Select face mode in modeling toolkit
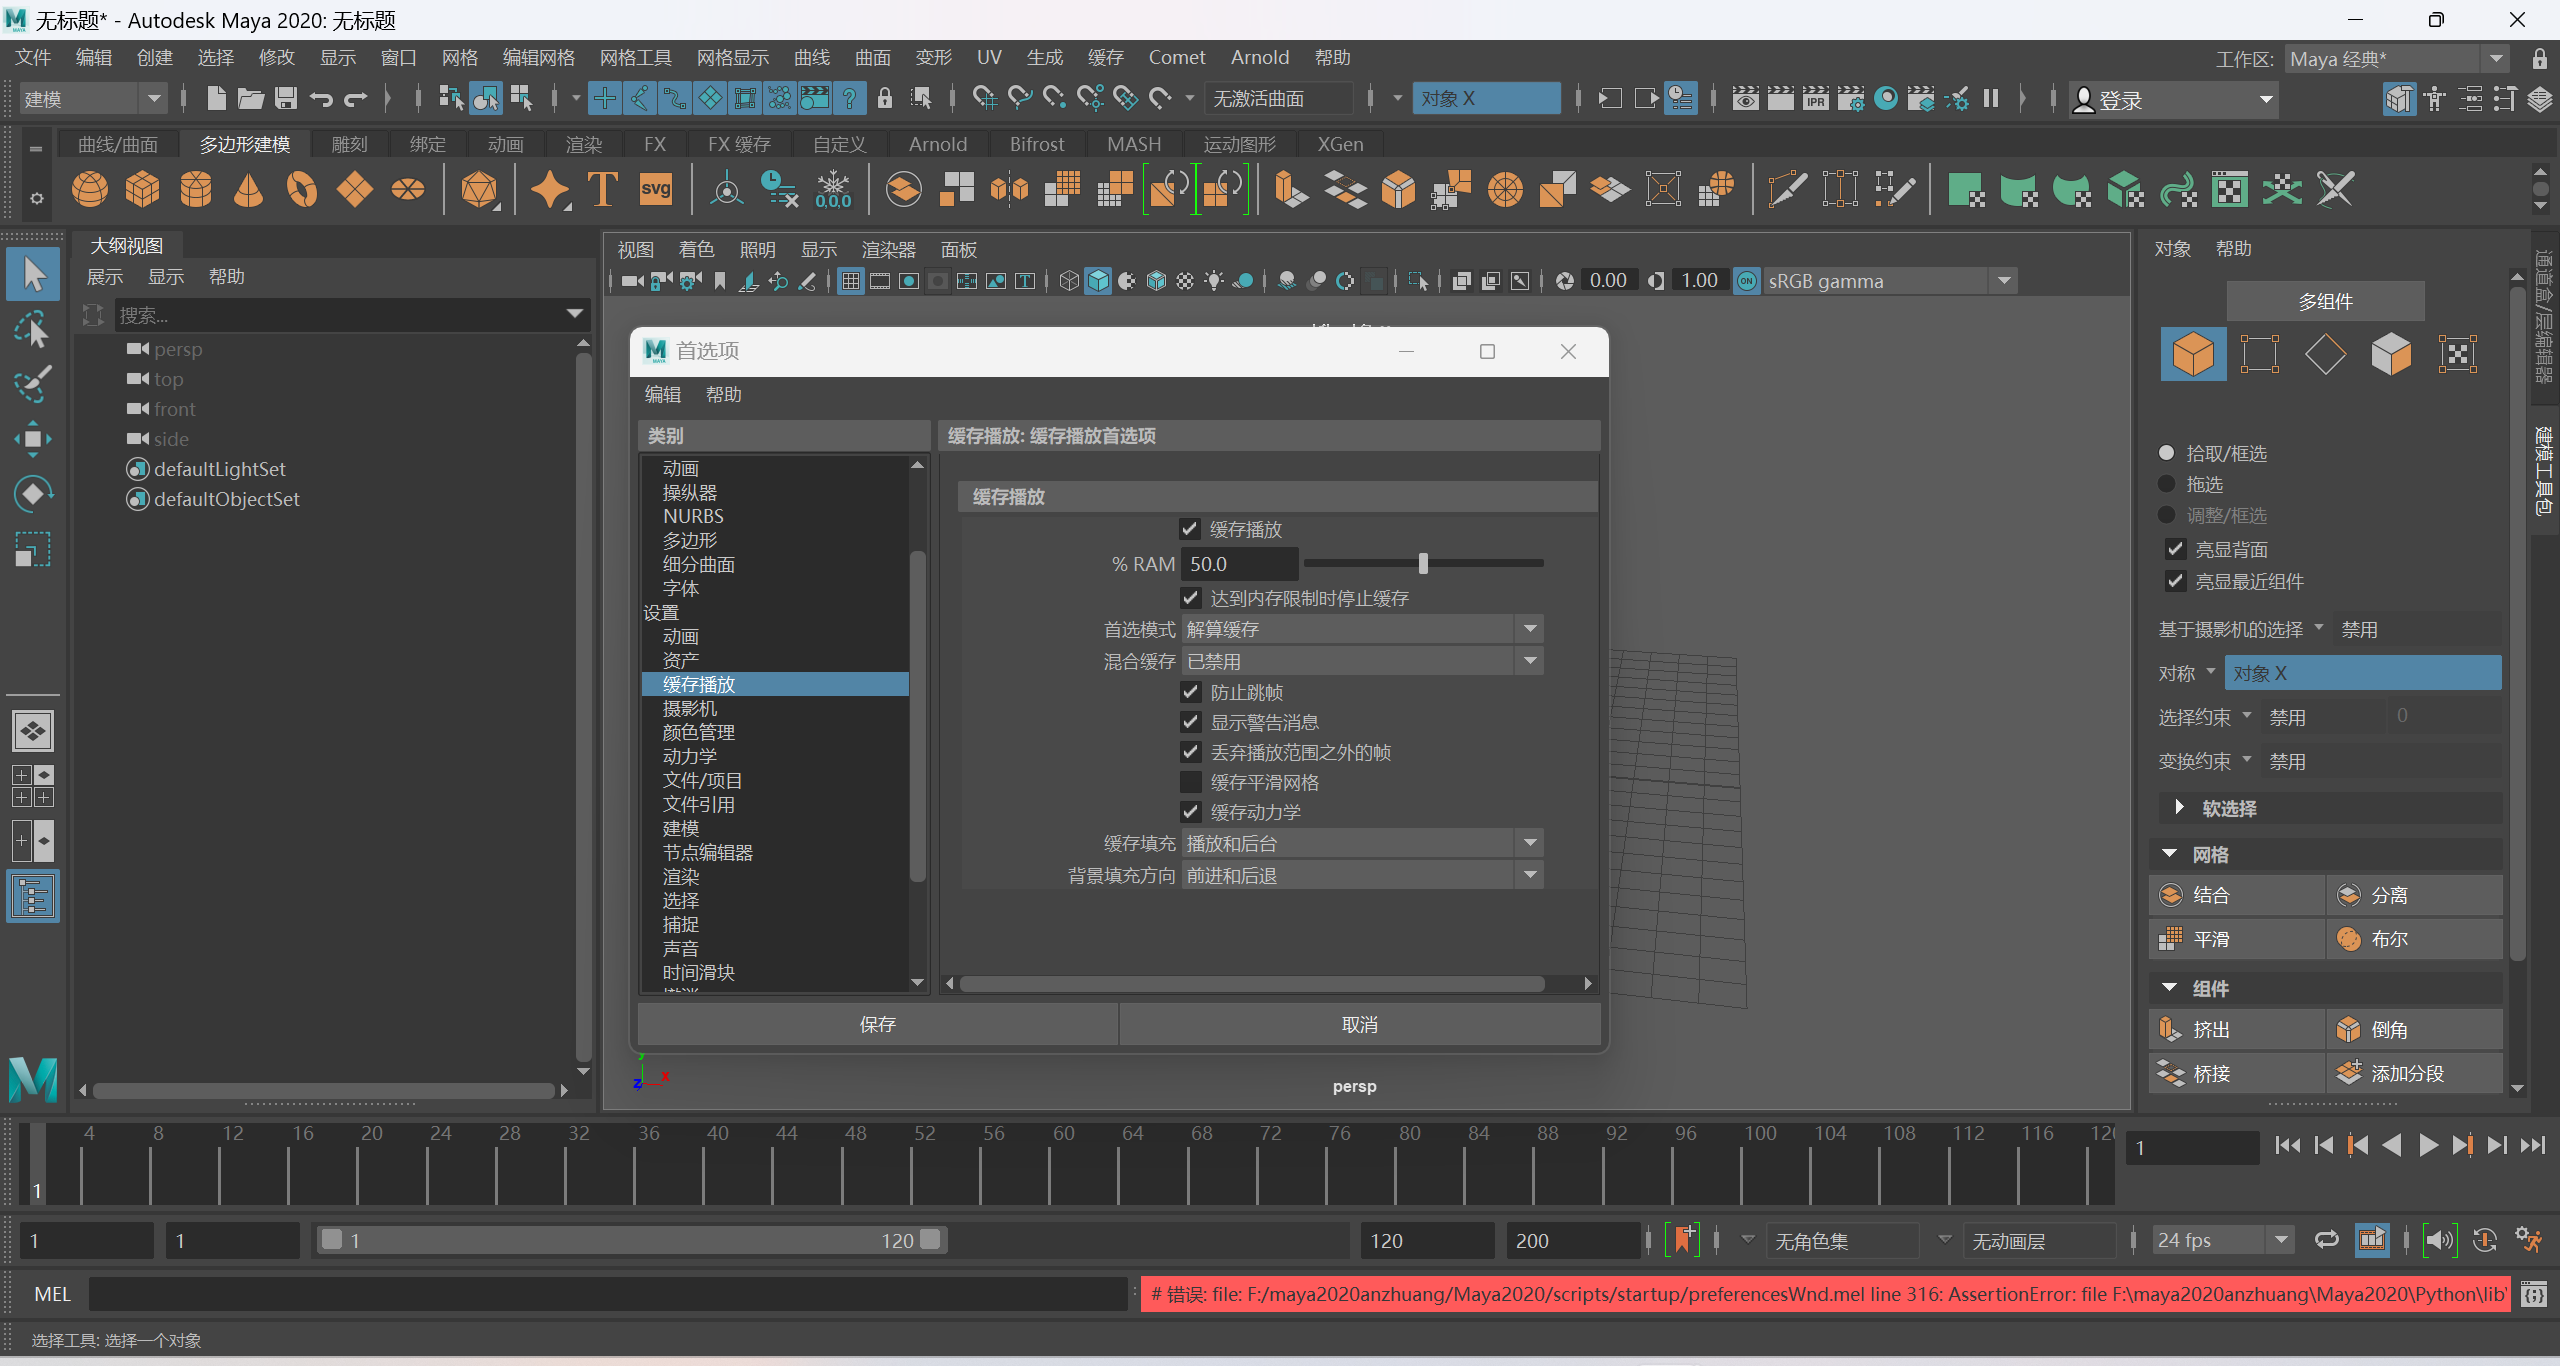Image resolution: width=2560 pixels, height=1366 pixels. pyautogui.click(x=2391, y=354)
